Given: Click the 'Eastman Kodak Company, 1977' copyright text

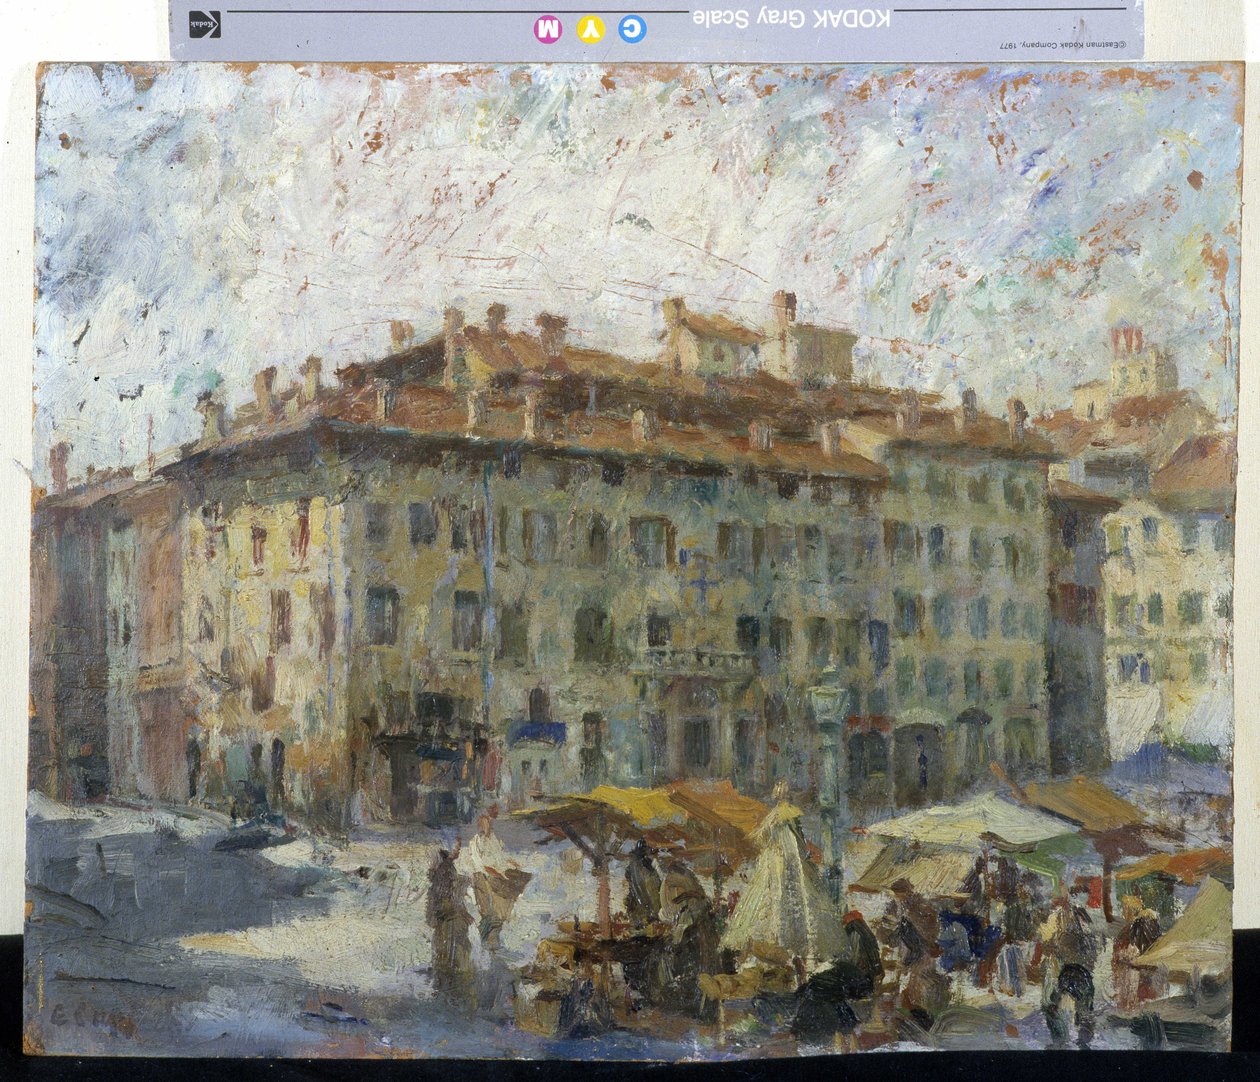Looking at the screenshot, I should [x=1062, y=45].
